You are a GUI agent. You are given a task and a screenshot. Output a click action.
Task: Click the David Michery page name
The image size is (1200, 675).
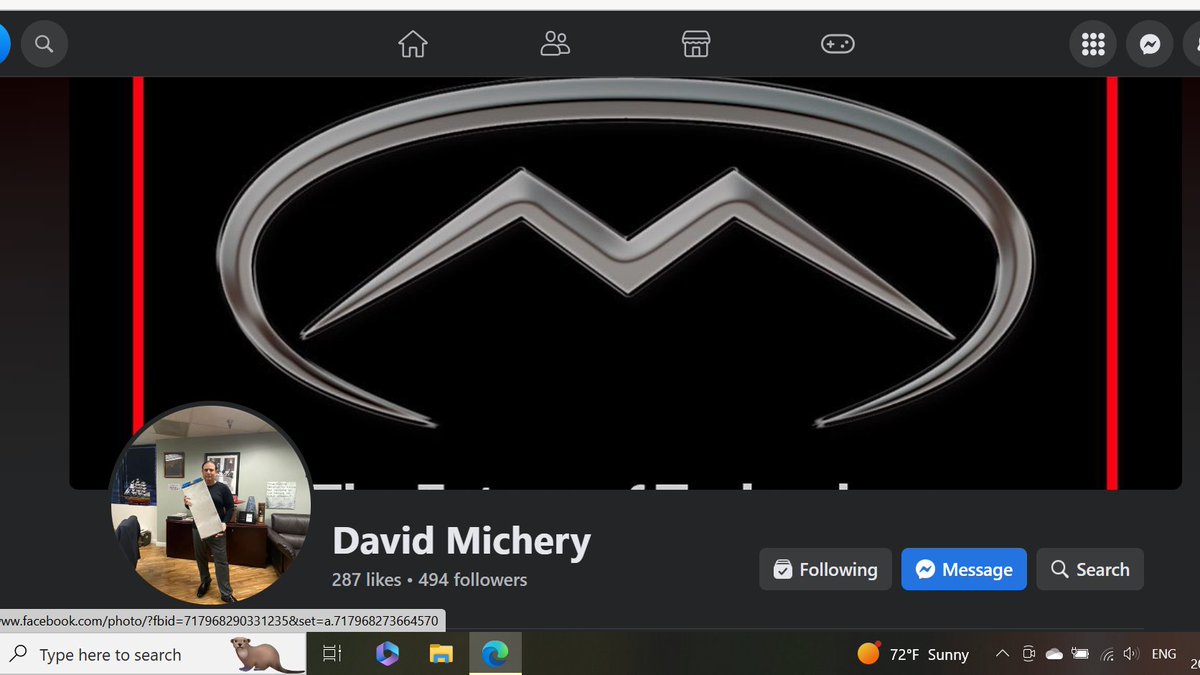[x=461, y=541]
